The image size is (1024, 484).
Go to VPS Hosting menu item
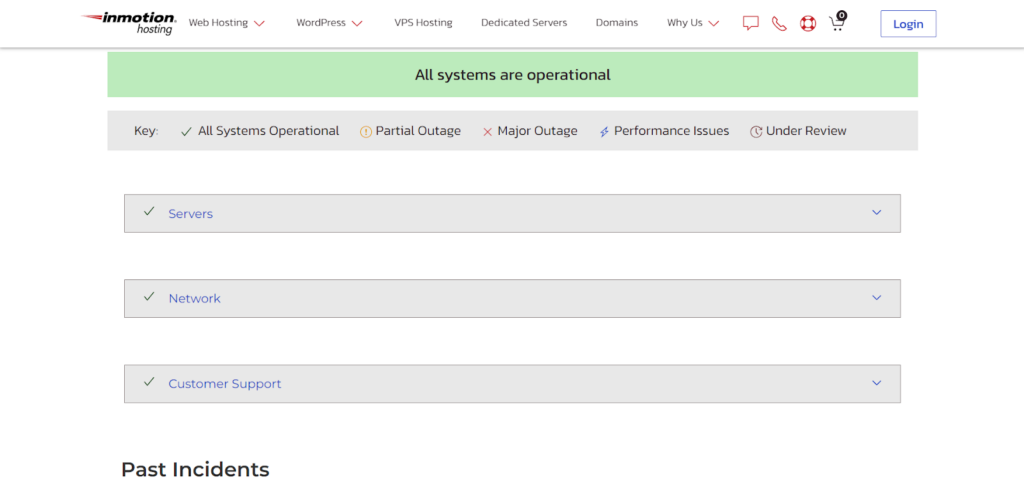pyautogui.click(x=422, y=23)
